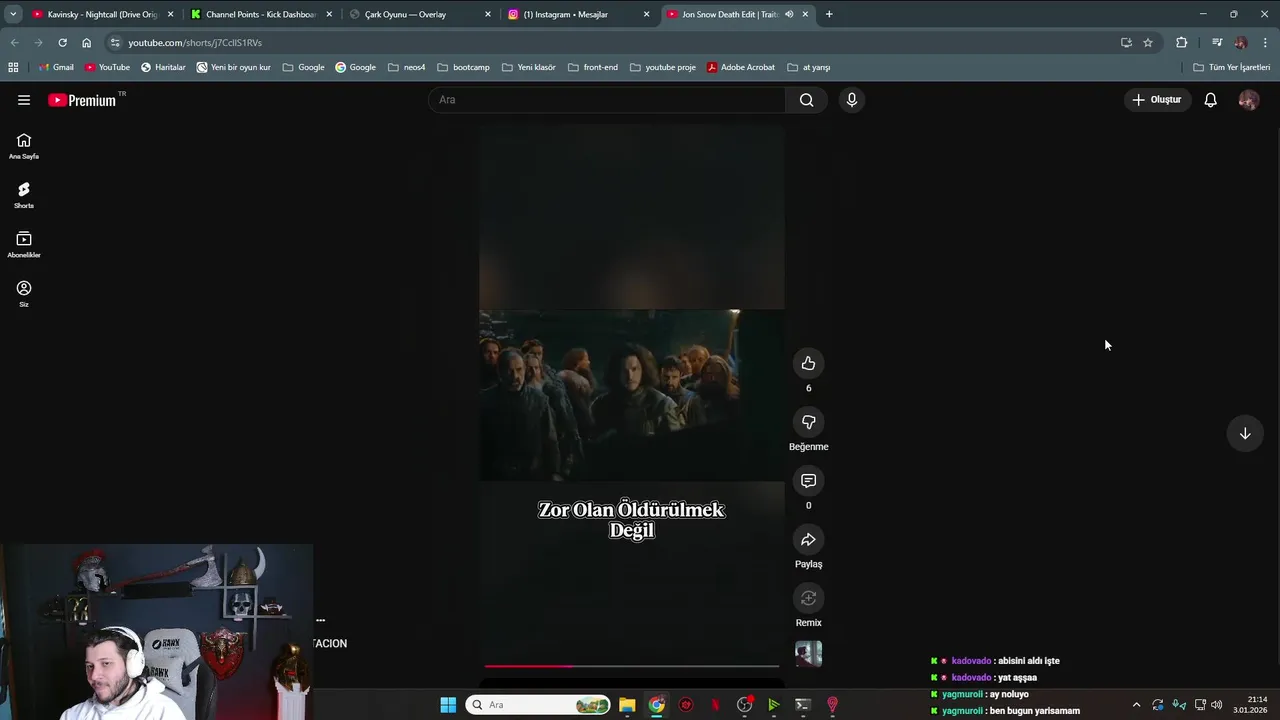1280x720 pixels.
Task: Mute the Jon Snow Death Edit tab audio
Action: click(x=789, y=14)
